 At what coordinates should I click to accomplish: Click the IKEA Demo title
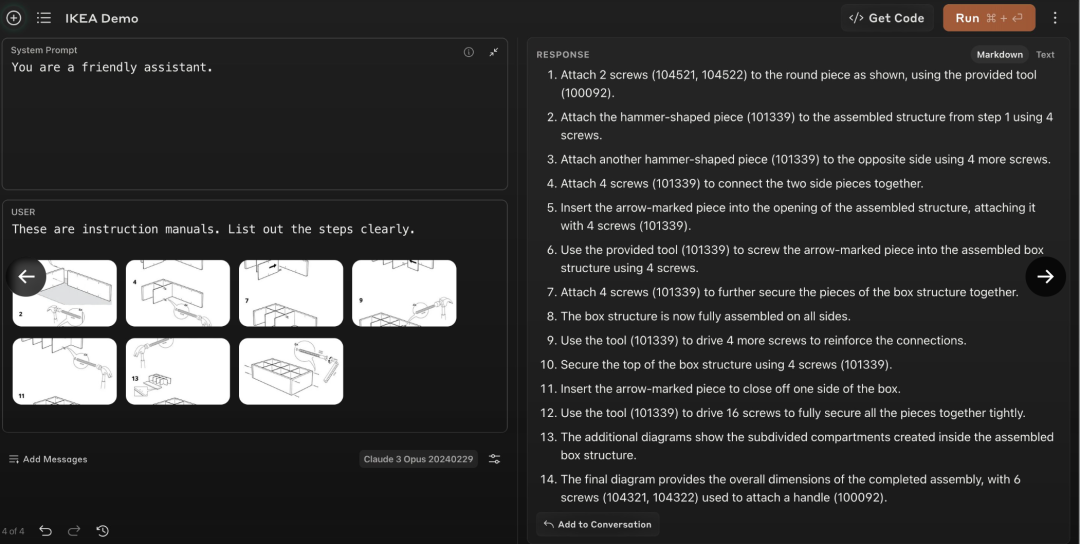(102, 19)
